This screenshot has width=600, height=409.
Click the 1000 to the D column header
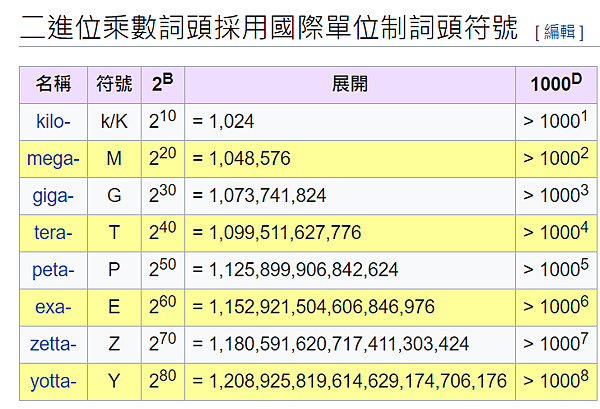556,84
